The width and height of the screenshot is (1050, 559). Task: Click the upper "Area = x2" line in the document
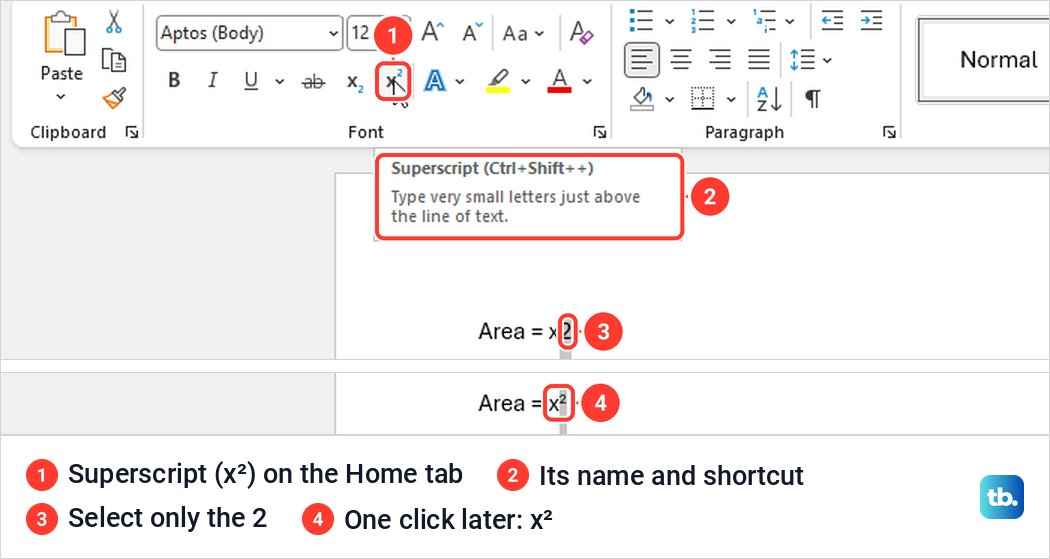coord(526,331)
